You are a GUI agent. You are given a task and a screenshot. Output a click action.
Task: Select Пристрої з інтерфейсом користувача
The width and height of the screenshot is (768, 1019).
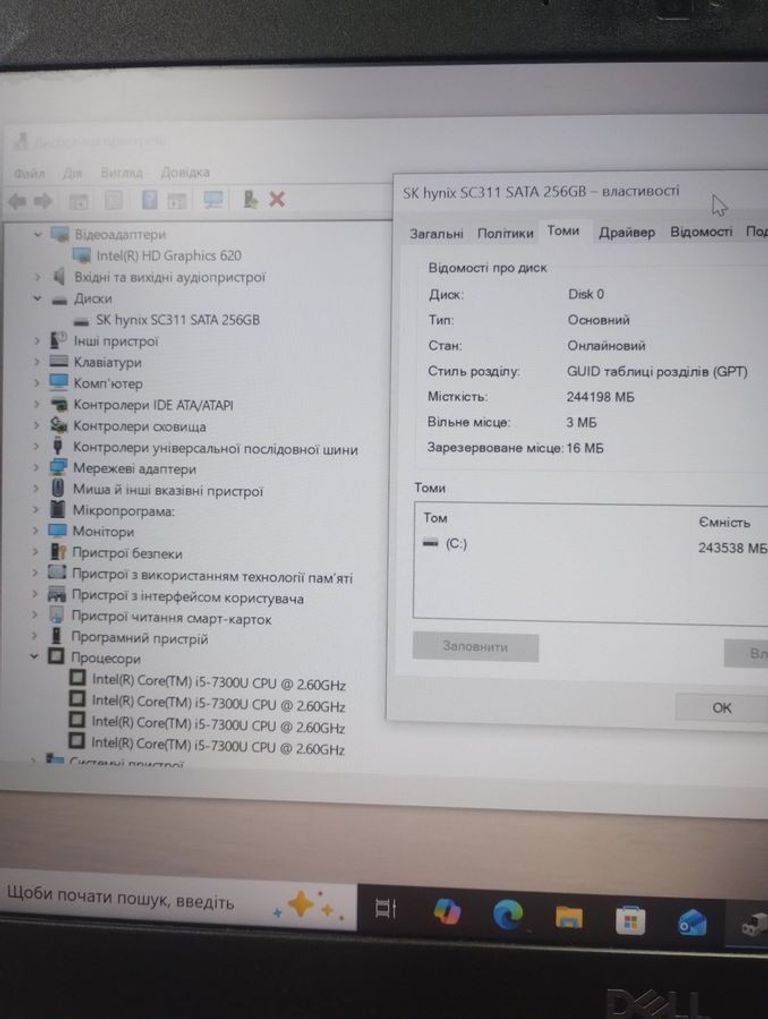[187, 597]
